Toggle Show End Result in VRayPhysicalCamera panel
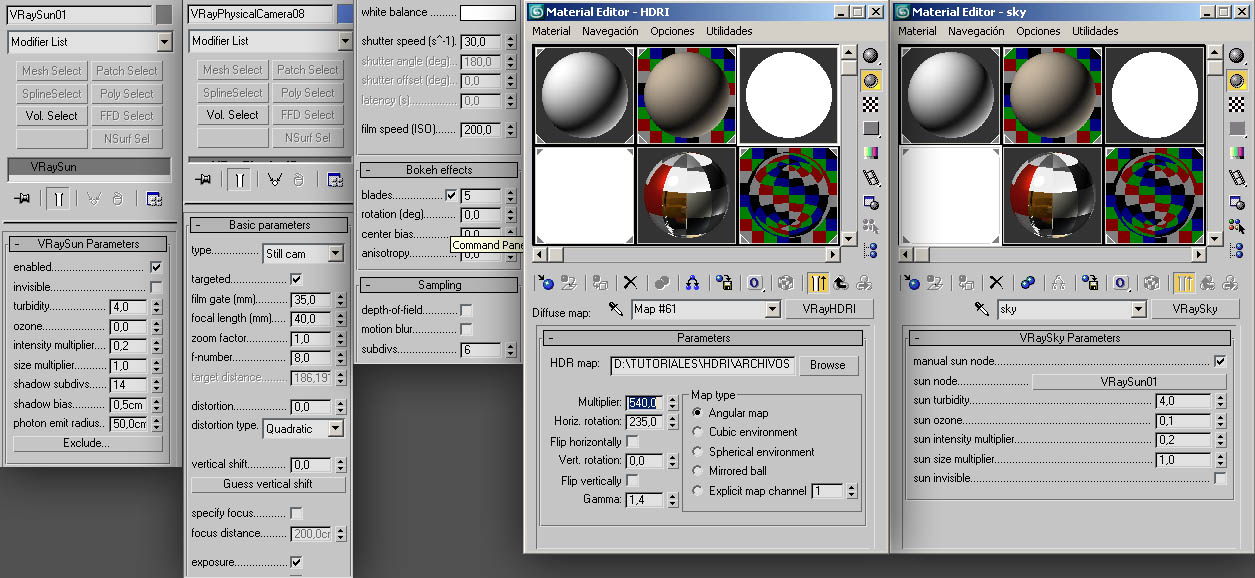Image resolution: width=1255 pixels, height=578 pixels. point(238,179)
